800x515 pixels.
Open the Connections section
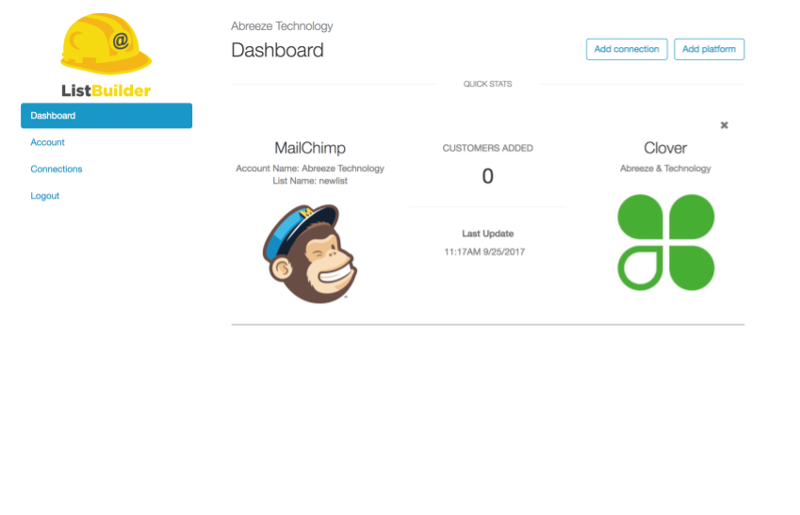tap(56, 169)
